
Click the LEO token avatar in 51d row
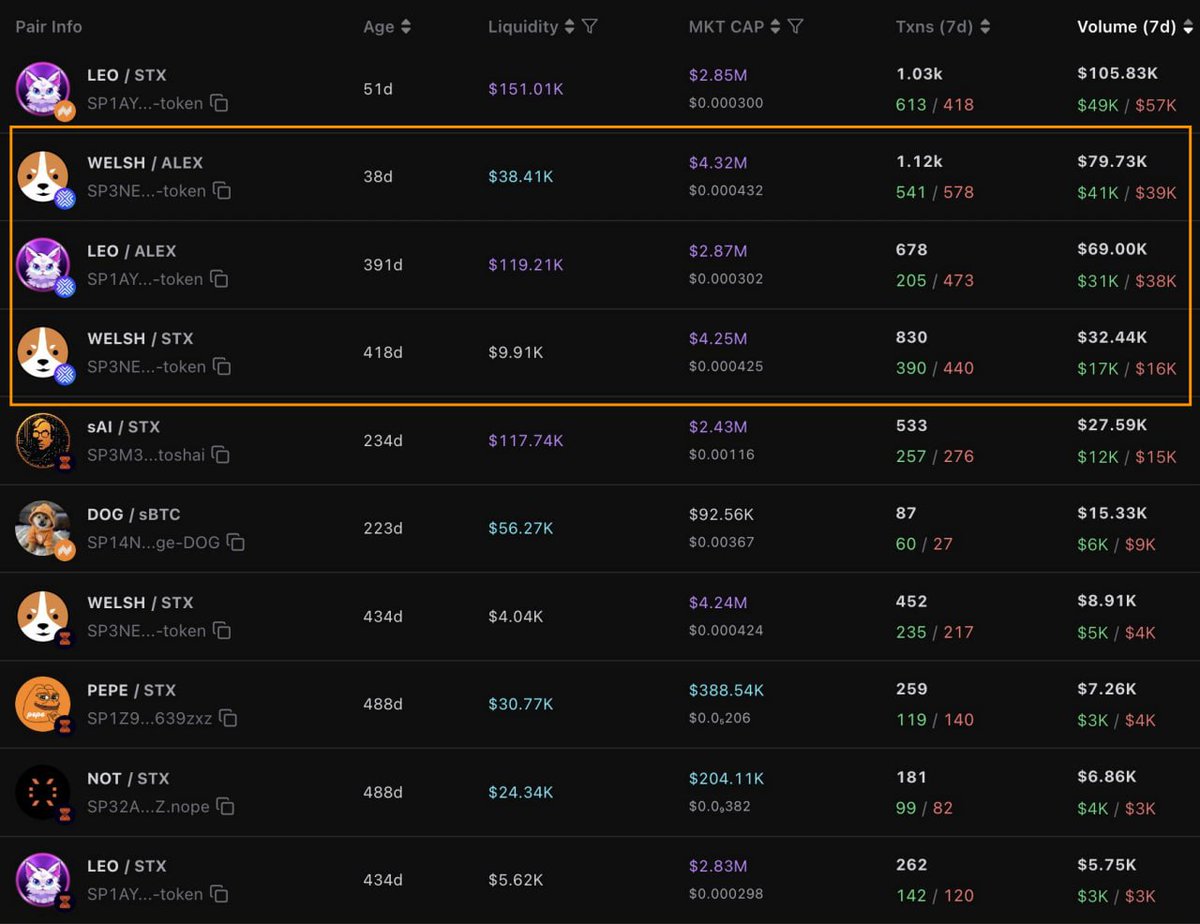point(43,89)
